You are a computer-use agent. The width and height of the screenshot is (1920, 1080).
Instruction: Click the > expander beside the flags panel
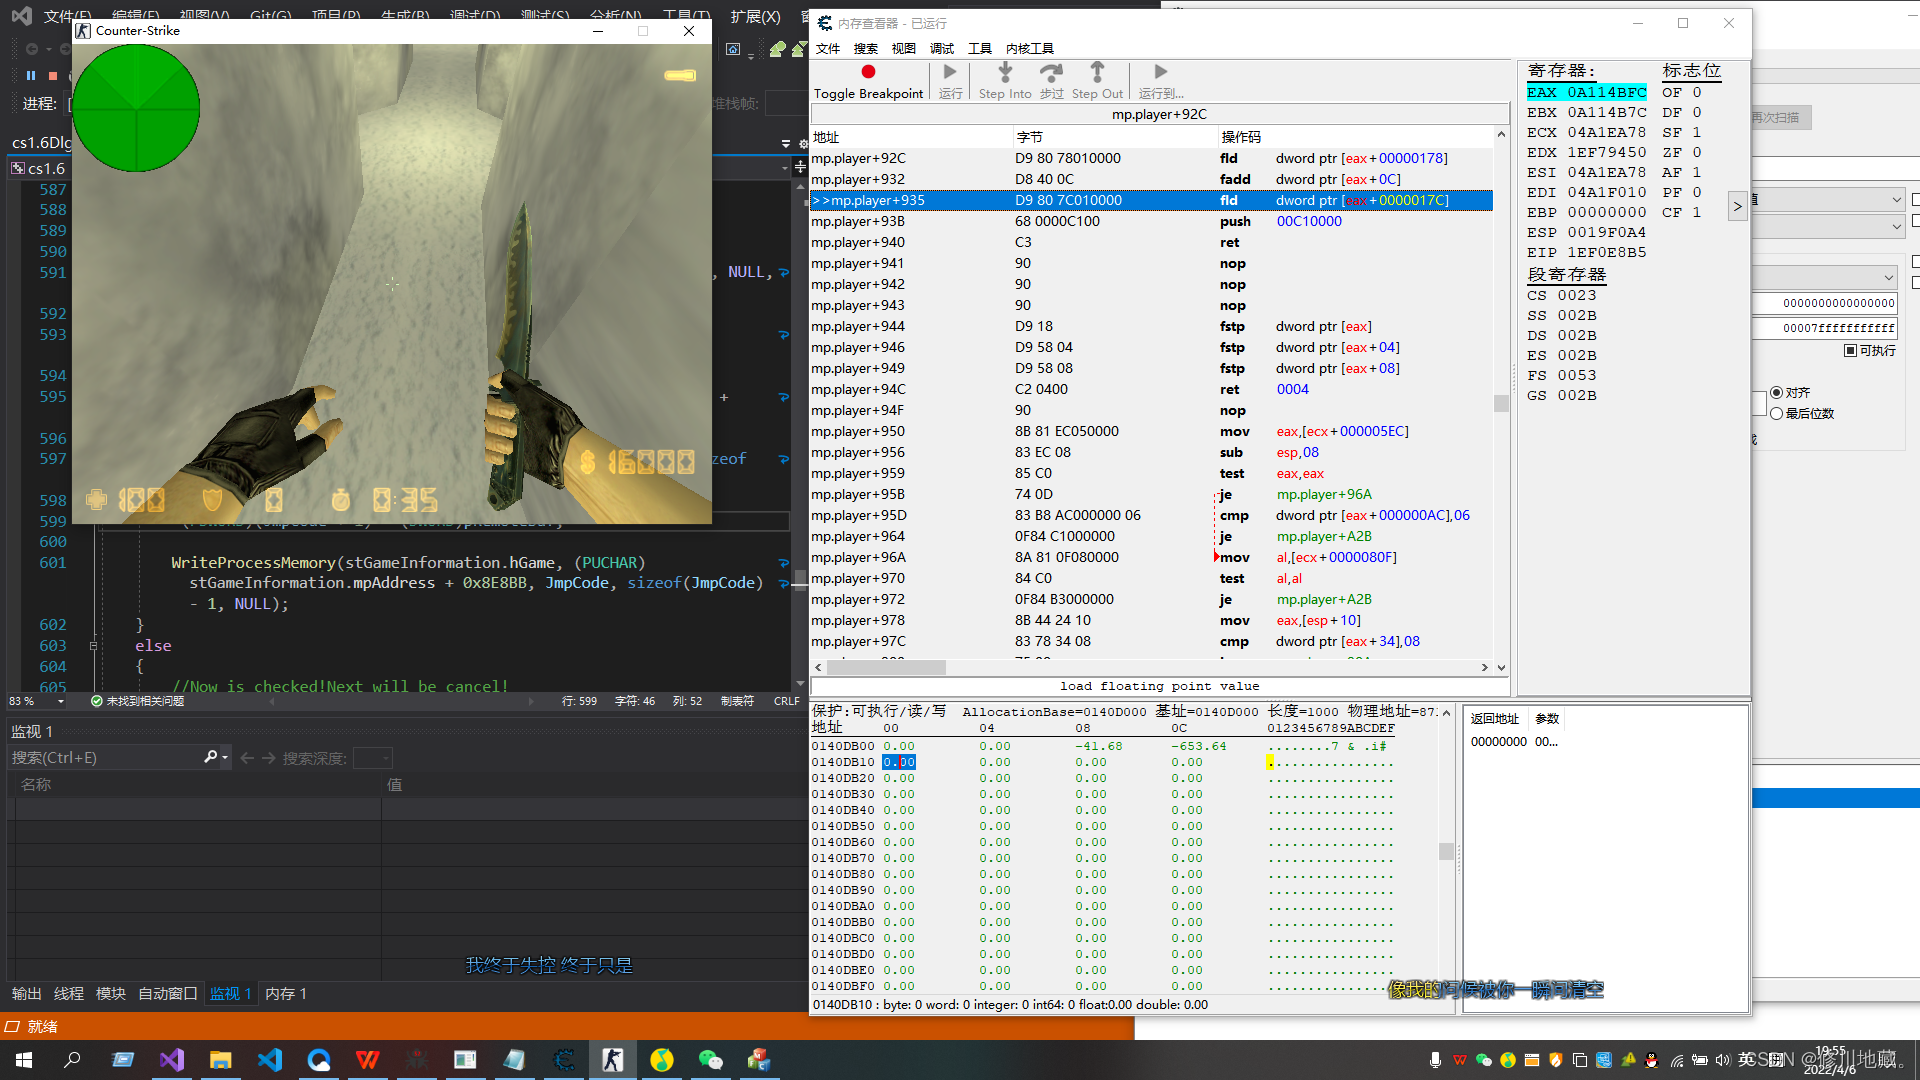click(x=1737, y=206)
